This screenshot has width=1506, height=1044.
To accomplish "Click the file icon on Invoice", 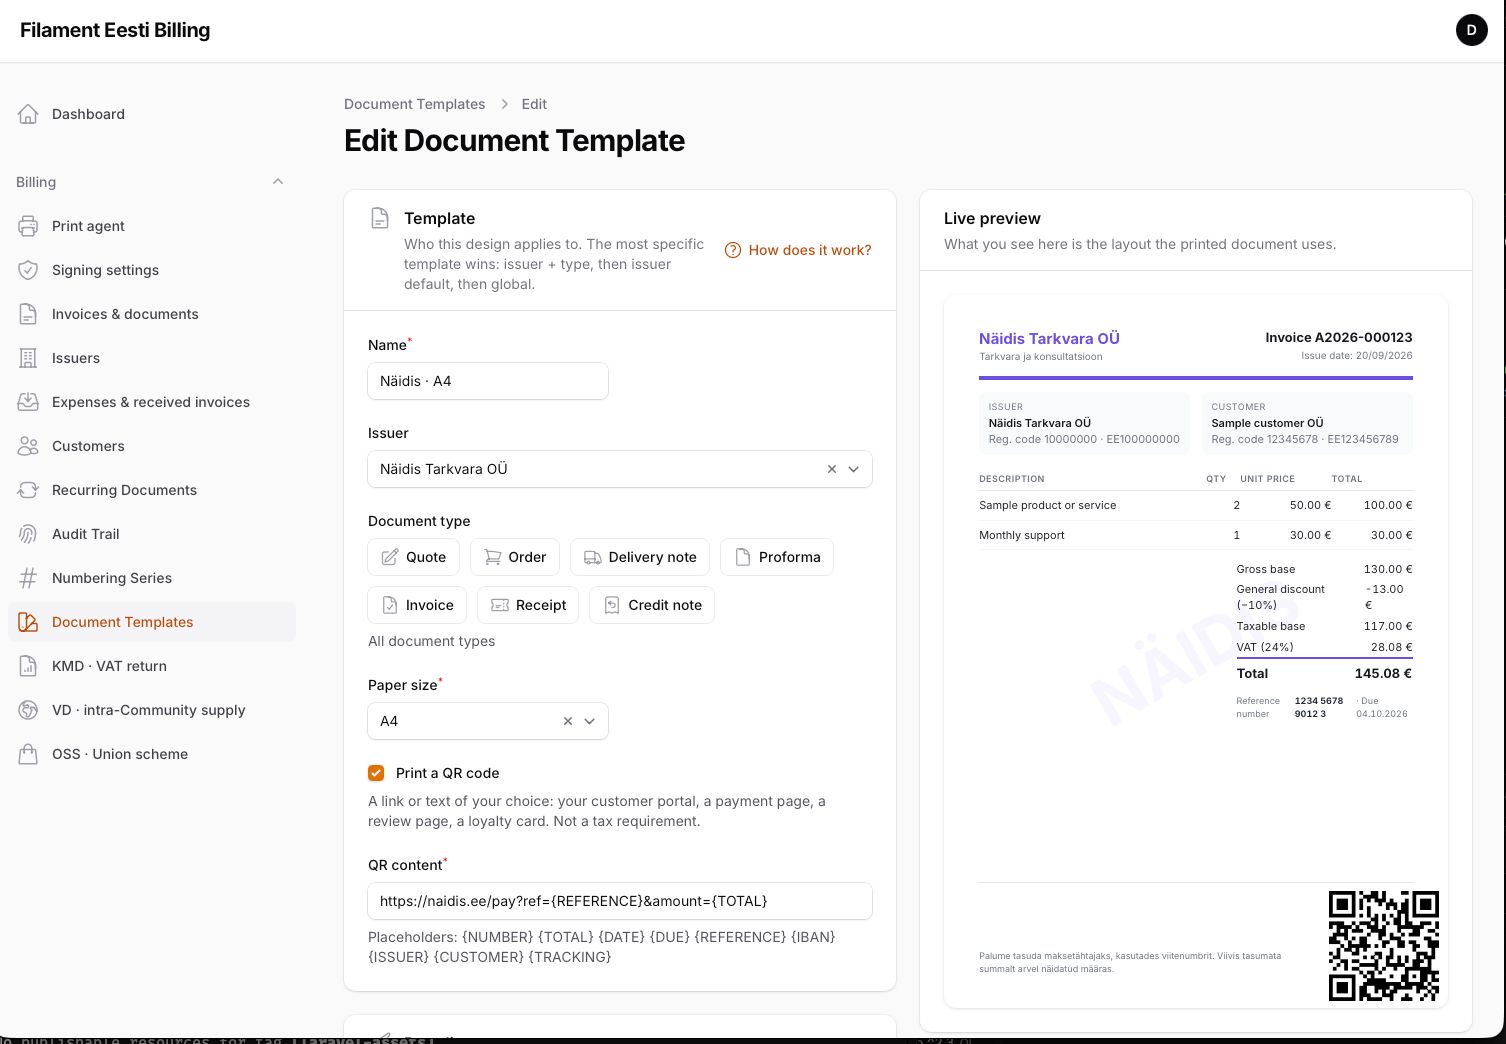I will point(390,605).
